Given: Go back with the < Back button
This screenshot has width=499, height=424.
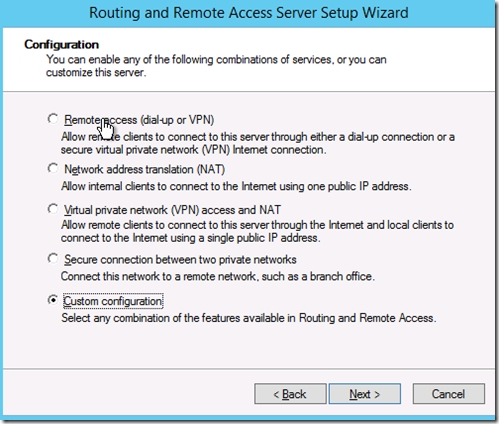Looking at the screenshot, I should (290, 394).
